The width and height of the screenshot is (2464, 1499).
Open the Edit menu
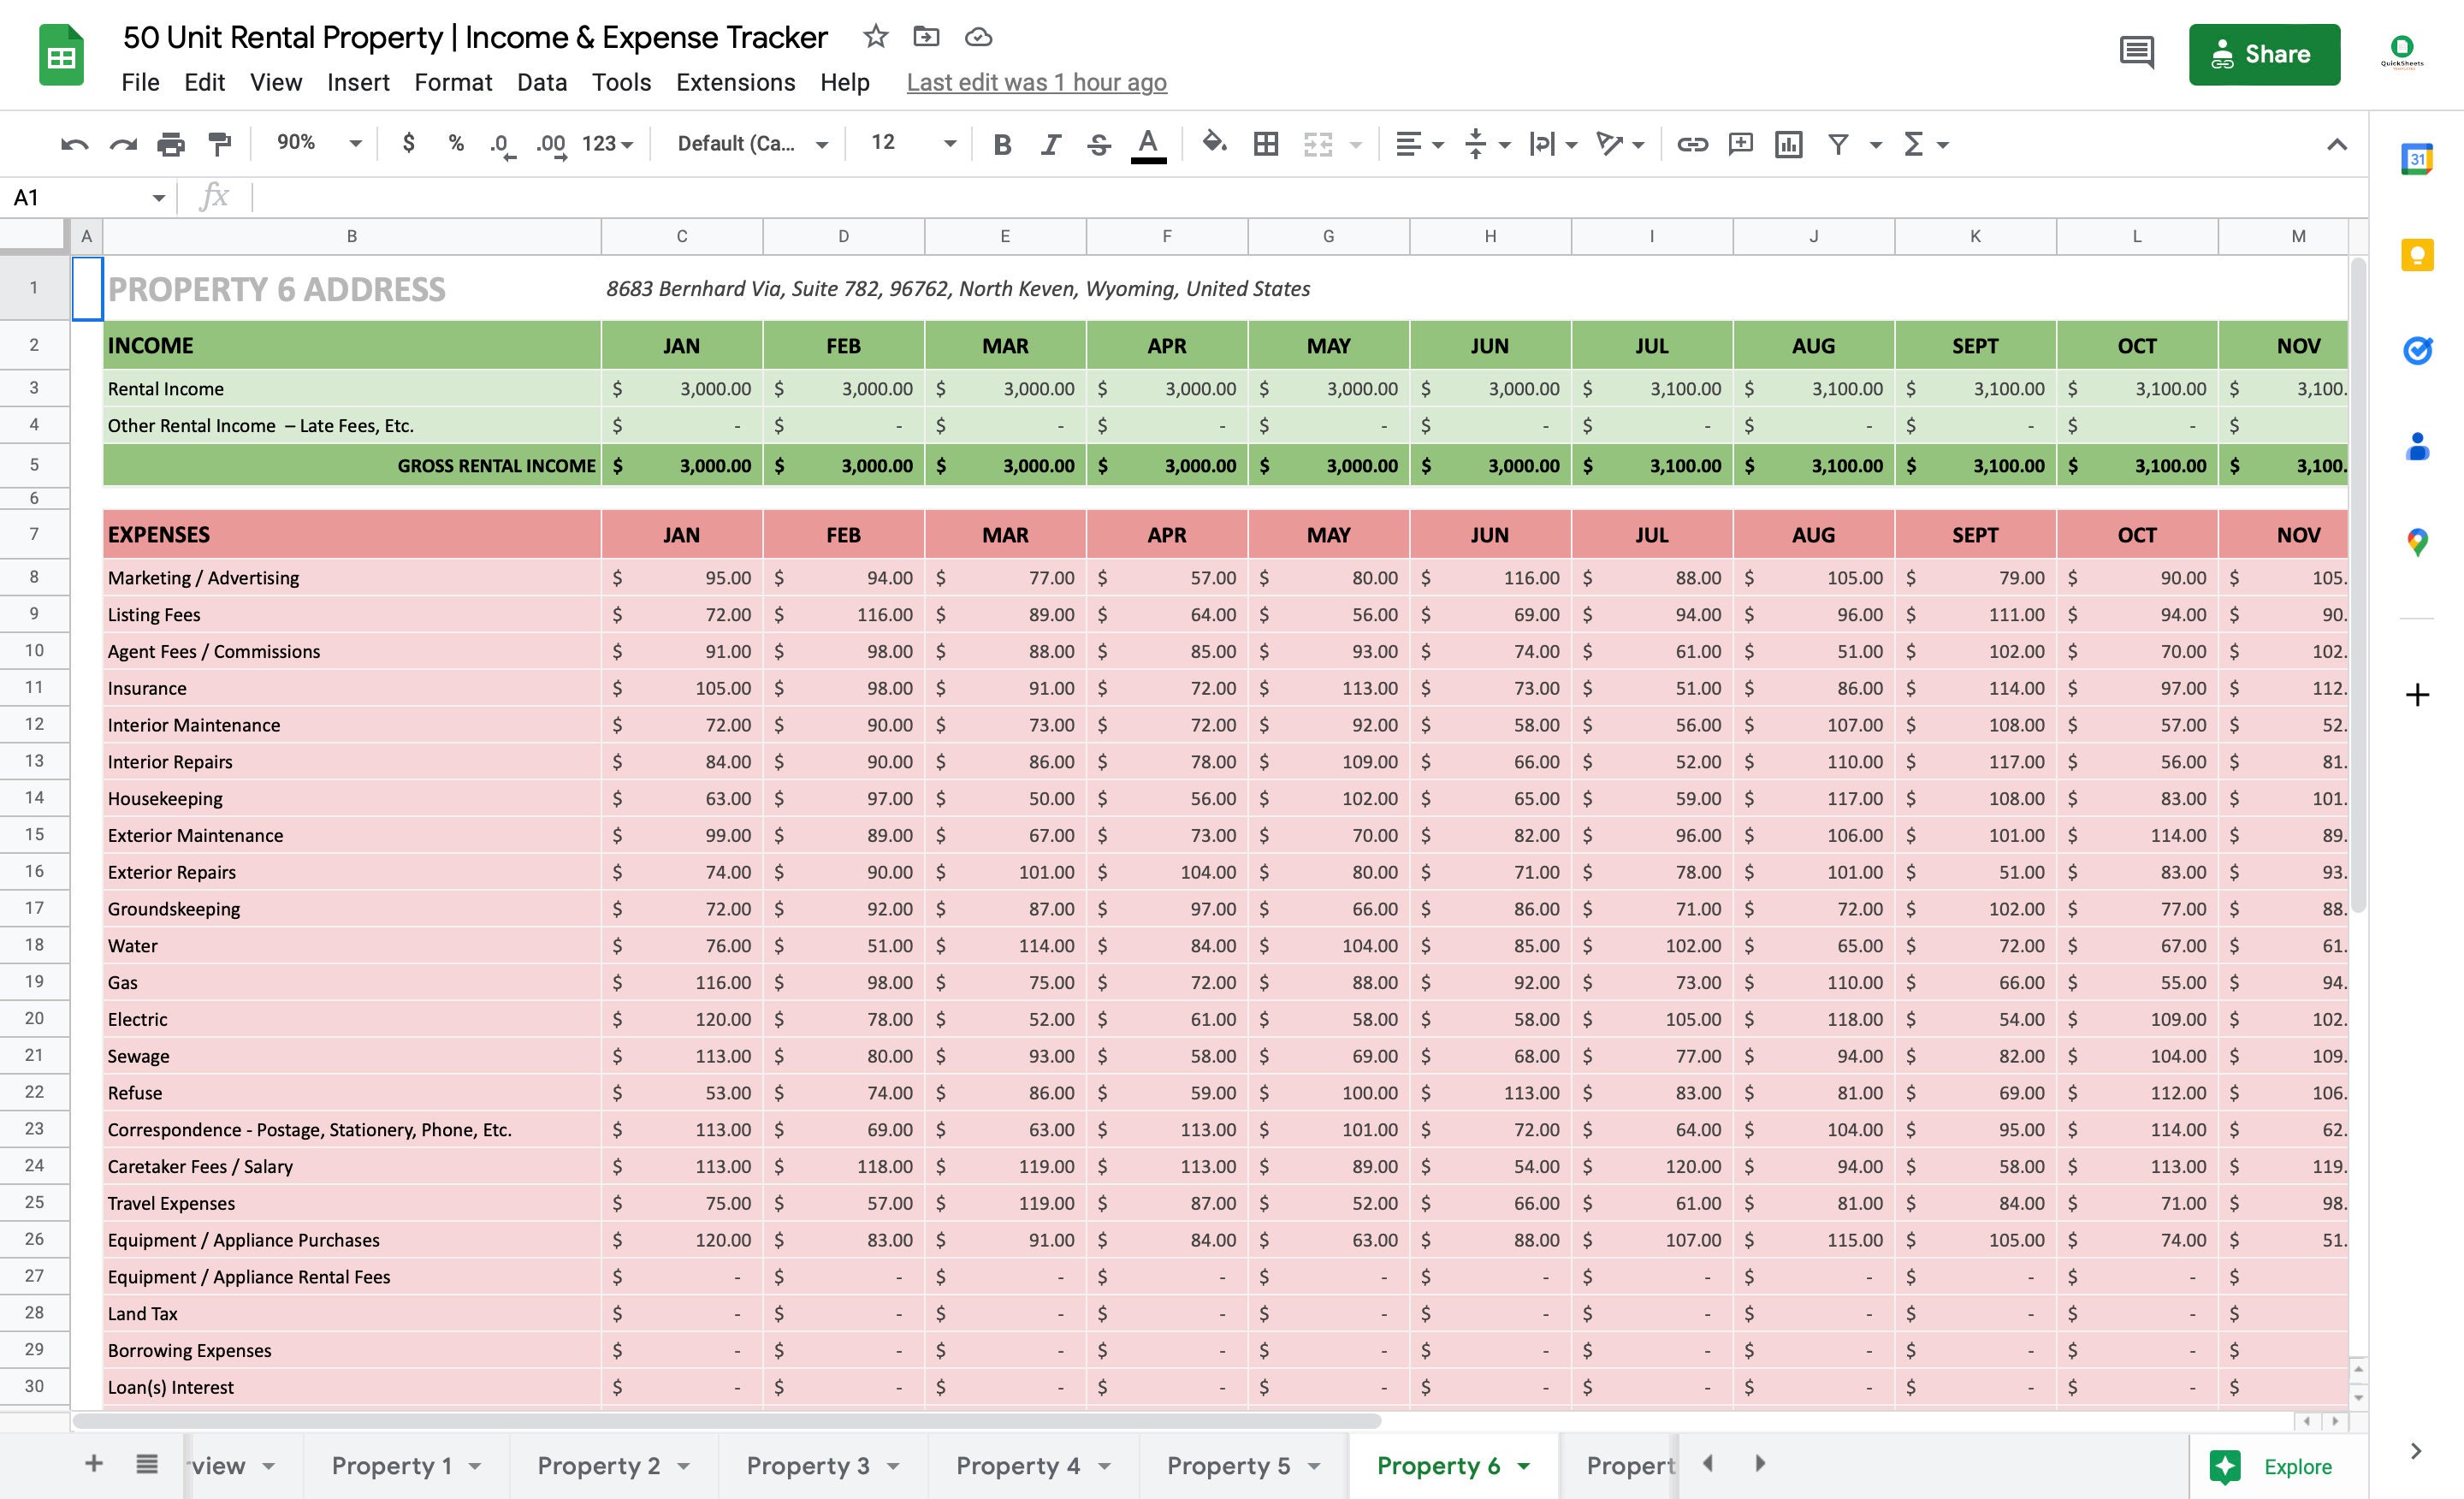coord(204,82)
